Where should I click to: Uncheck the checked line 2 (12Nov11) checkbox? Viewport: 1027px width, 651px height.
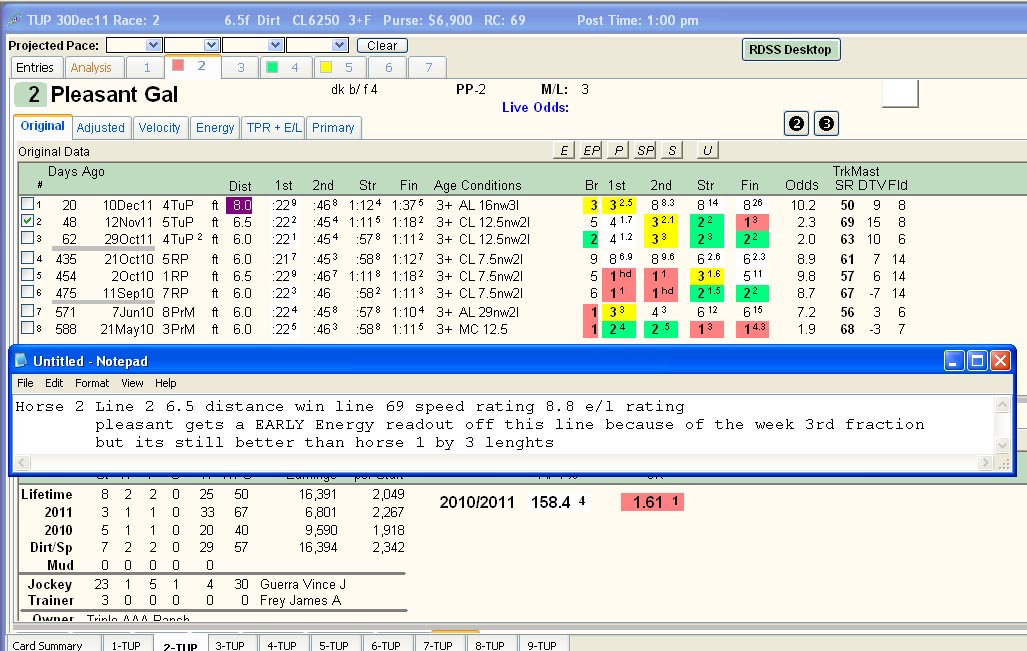(28, 221)
